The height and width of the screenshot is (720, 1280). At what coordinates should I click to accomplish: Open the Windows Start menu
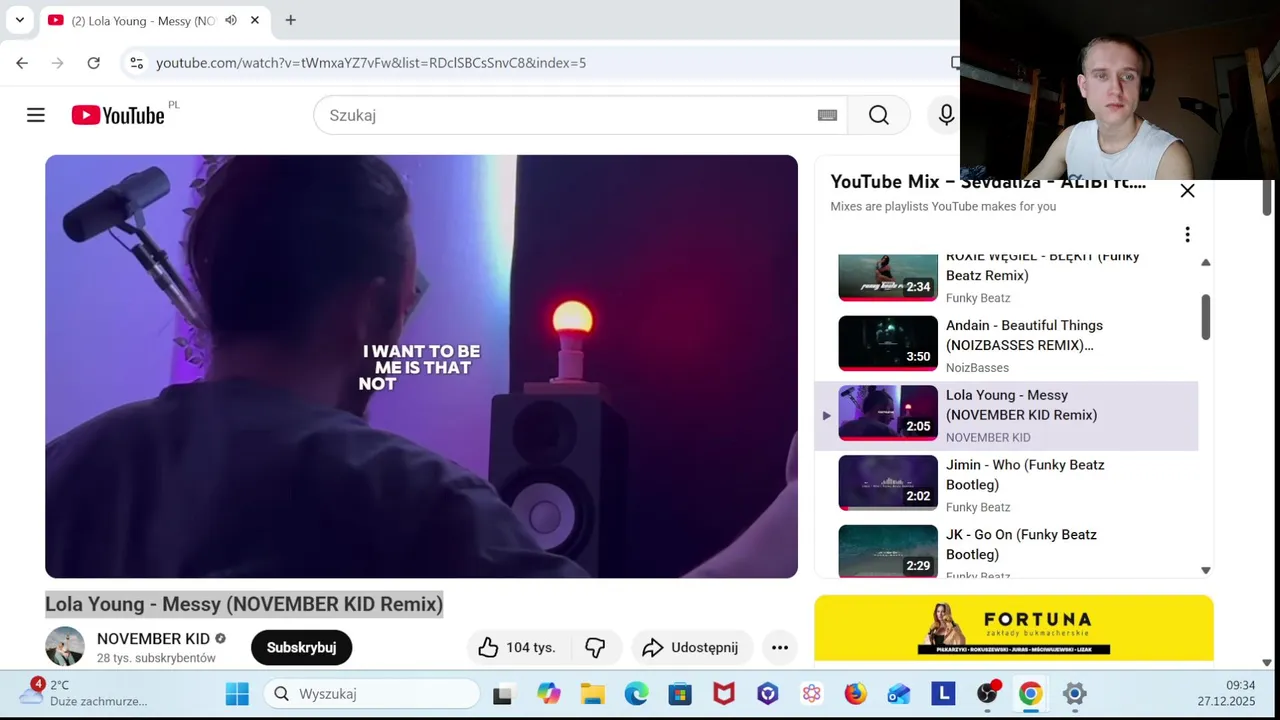click(237, 694)
